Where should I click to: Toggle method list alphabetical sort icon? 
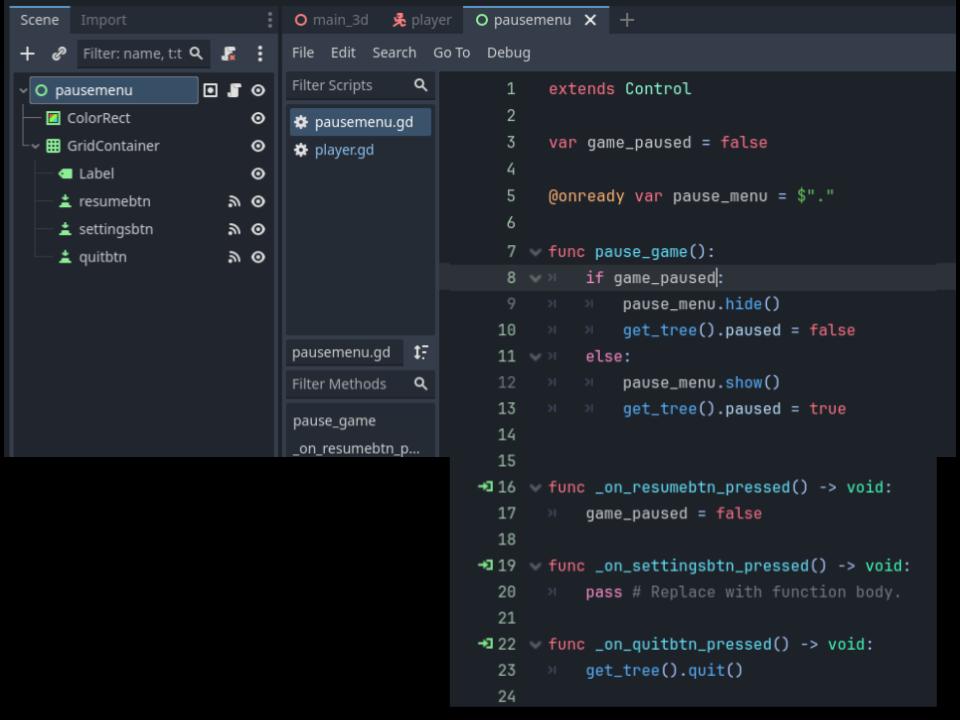[x=421, y=352]
